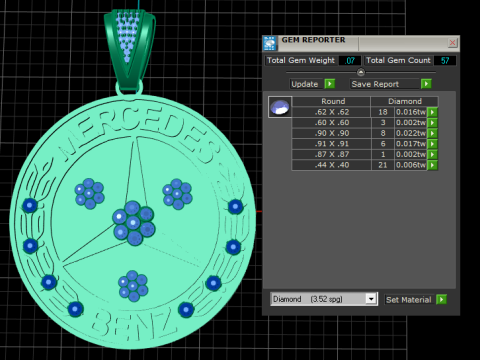
Task: Select the .60 X .60 size cell
Action: (x=332, y=123)
